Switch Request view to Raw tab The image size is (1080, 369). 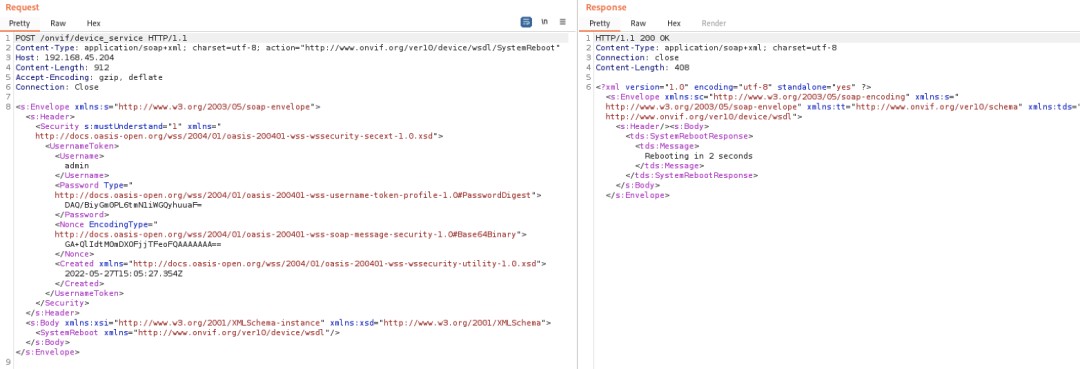(x=58, y=23)
